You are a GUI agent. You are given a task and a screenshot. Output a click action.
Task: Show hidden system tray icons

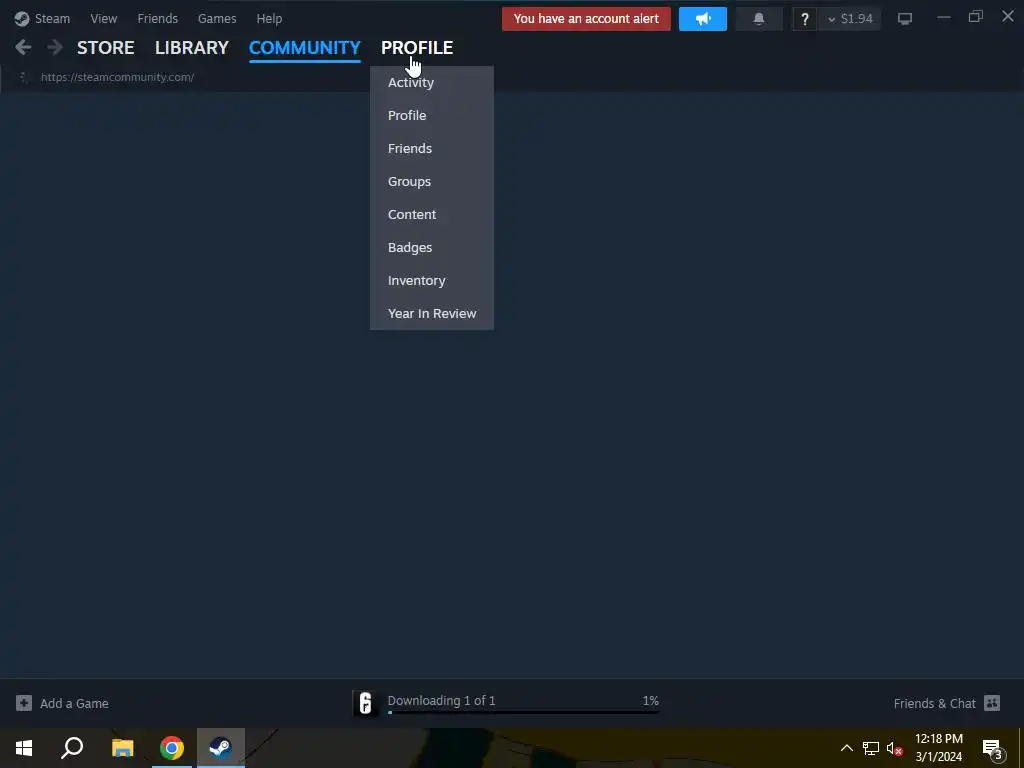846,748
